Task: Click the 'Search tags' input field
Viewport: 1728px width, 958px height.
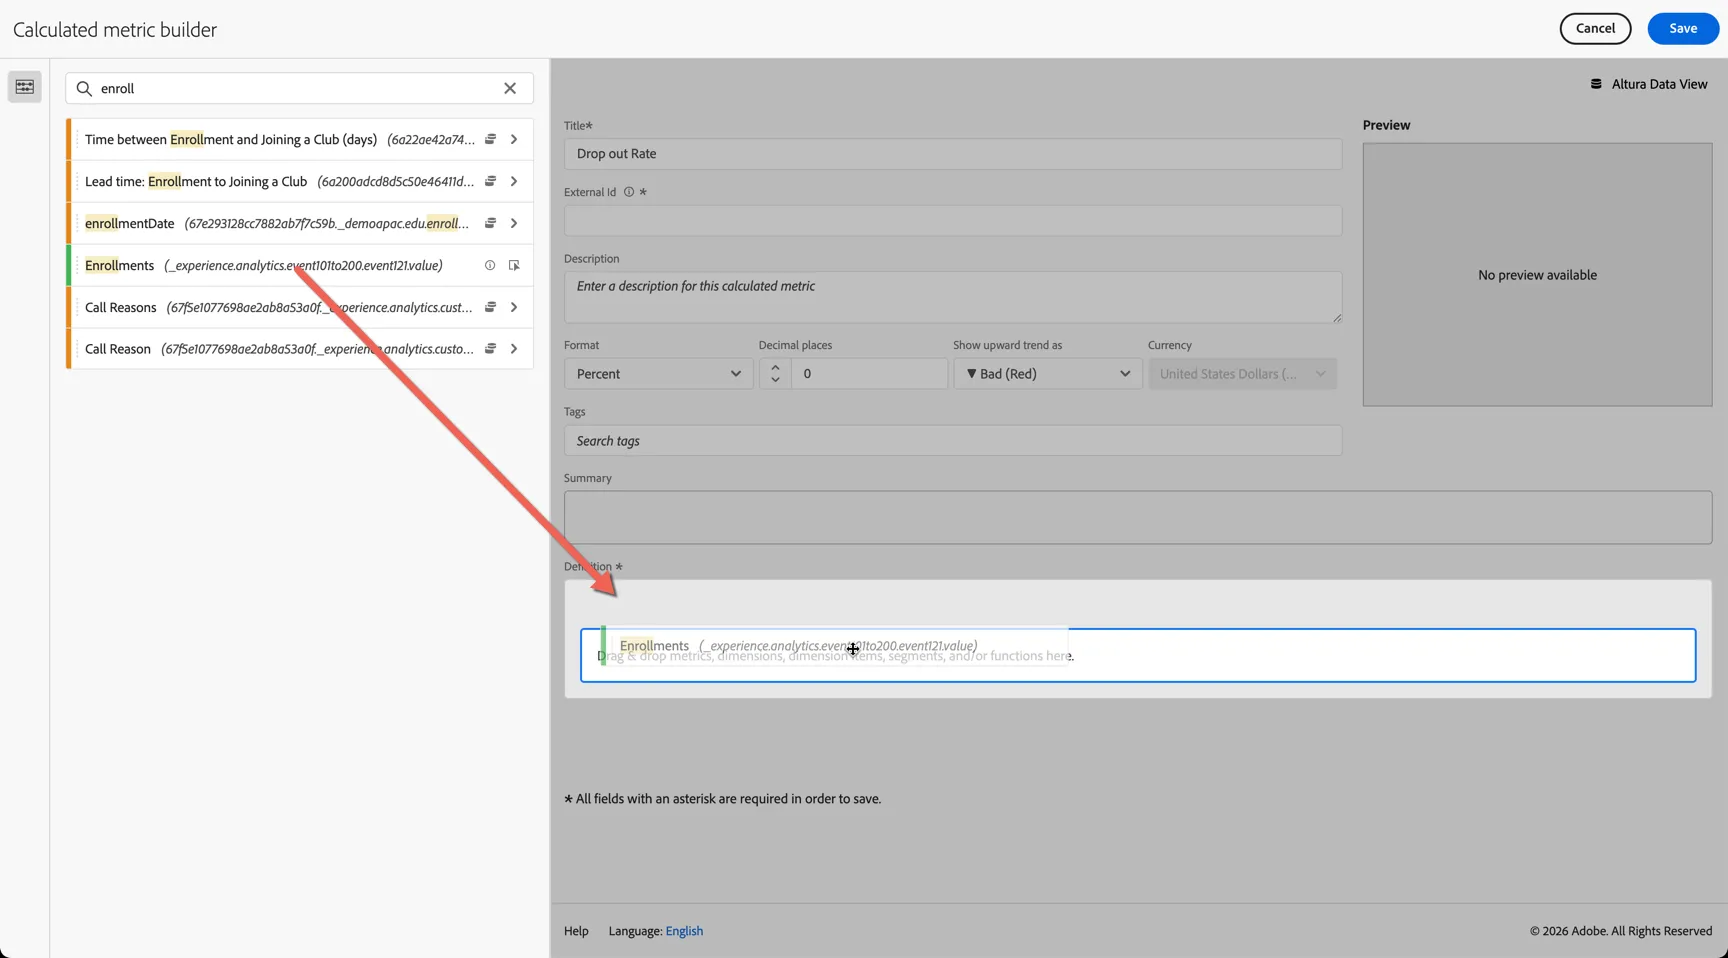Action: tap(953, 441)
